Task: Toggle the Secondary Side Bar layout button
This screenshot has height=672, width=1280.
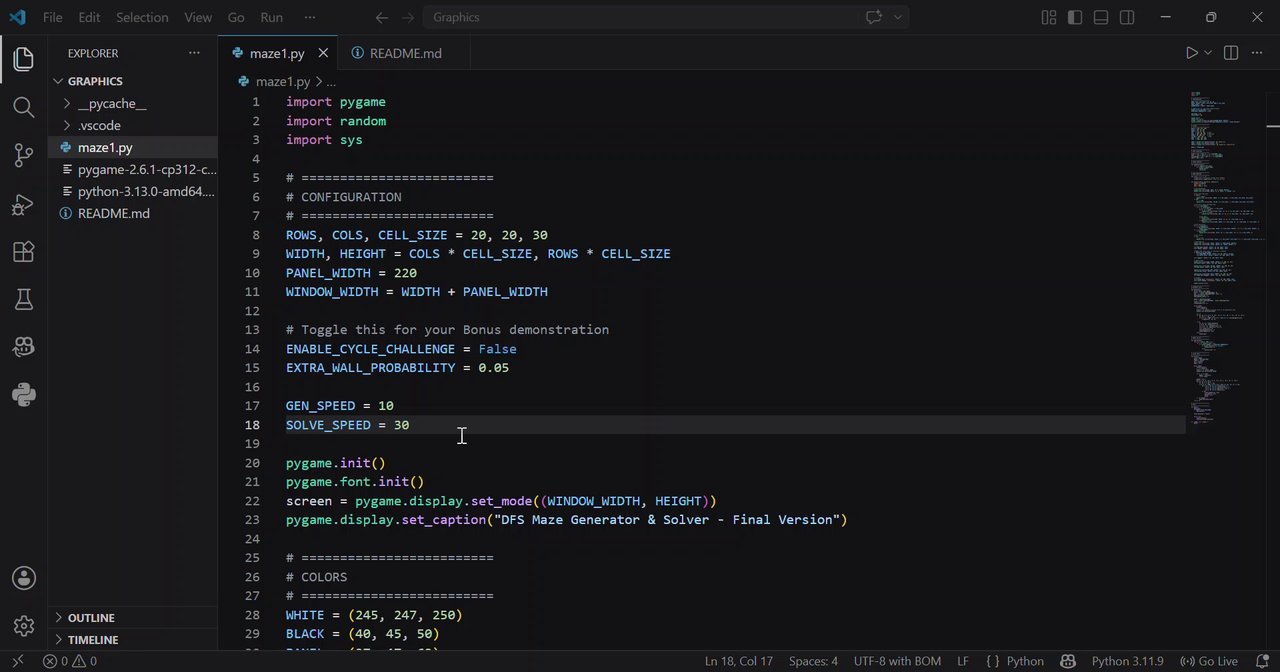Action: pos(1127,17)
